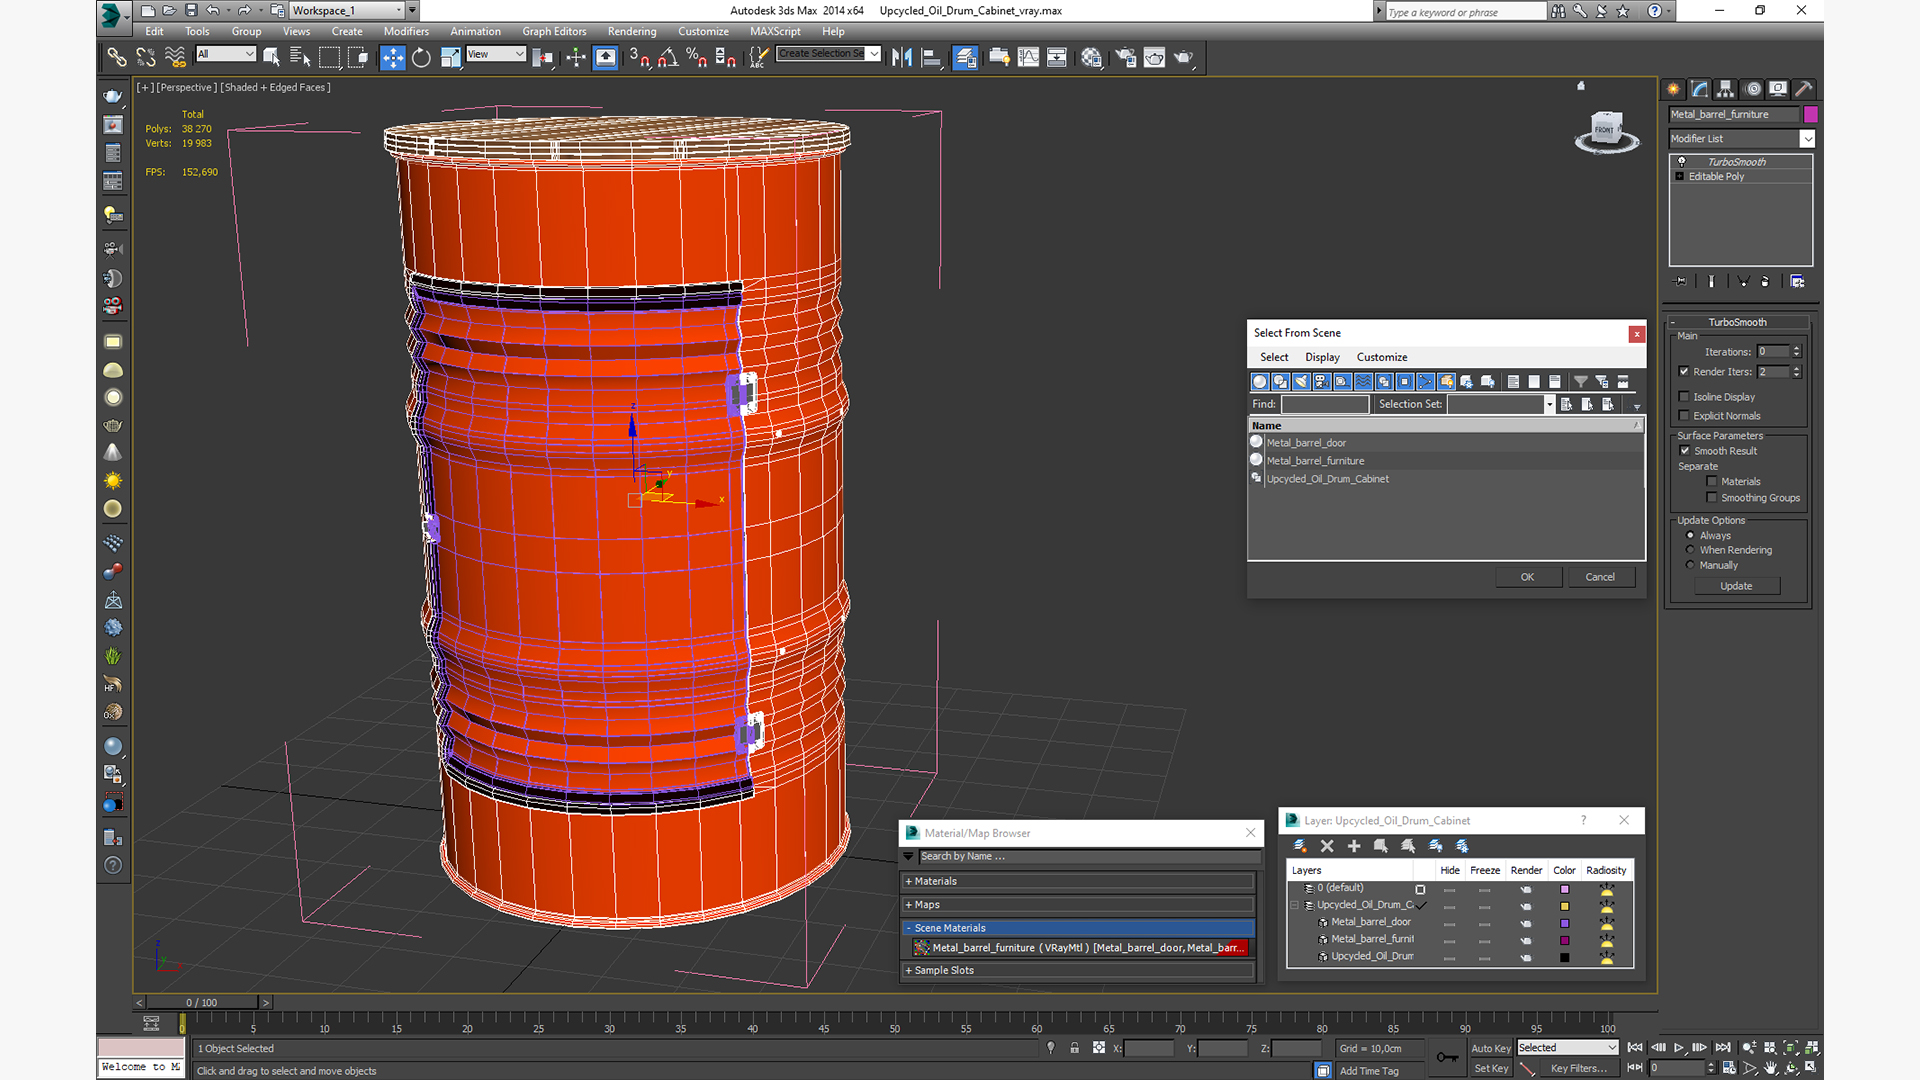Choose the Select and Uniform Scale tool
This screenshot has height=1080, width=1920.
[451, 57]
